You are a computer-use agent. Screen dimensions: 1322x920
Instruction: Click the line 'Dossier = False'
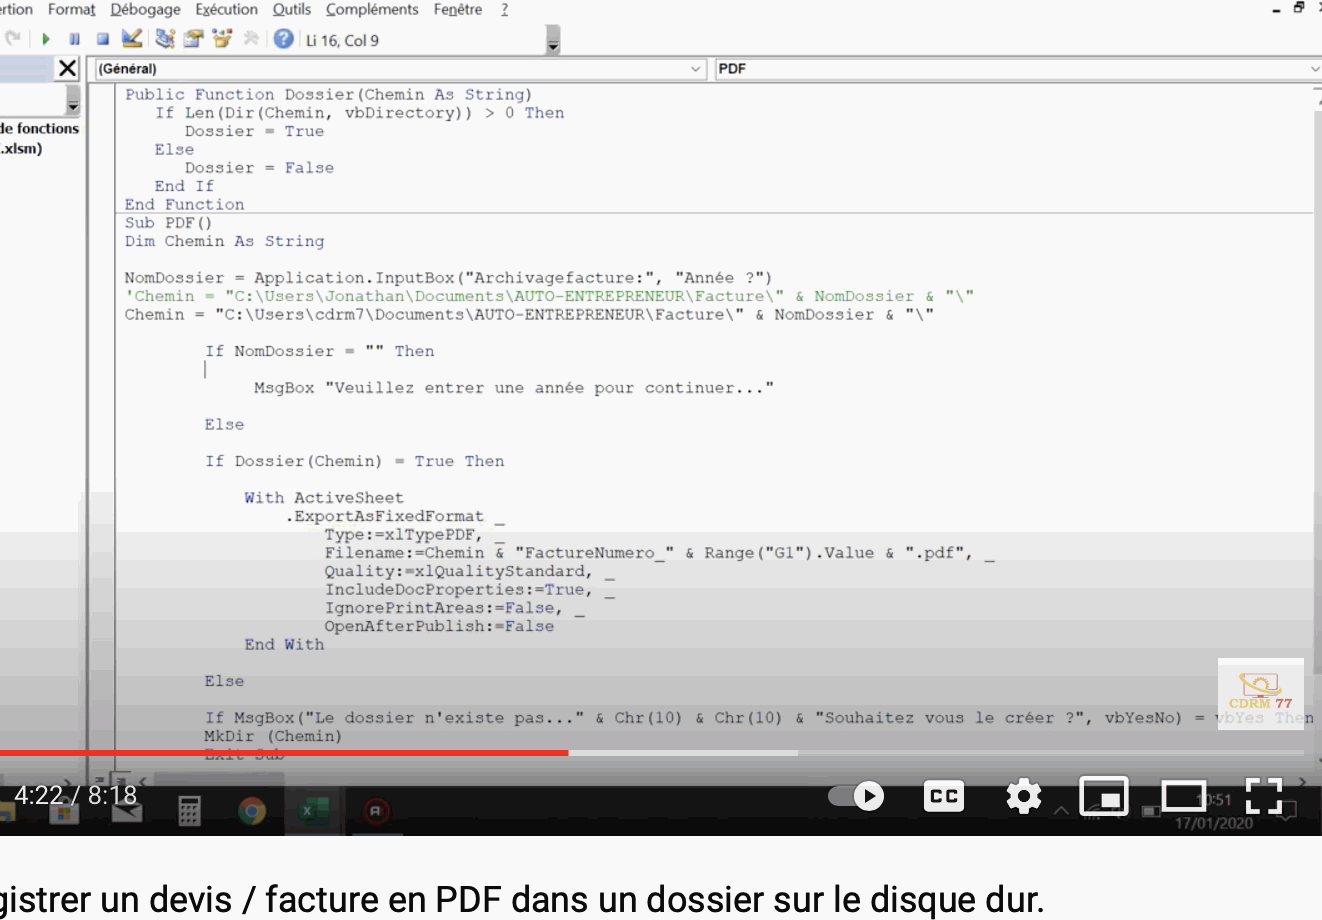[259, 168]
